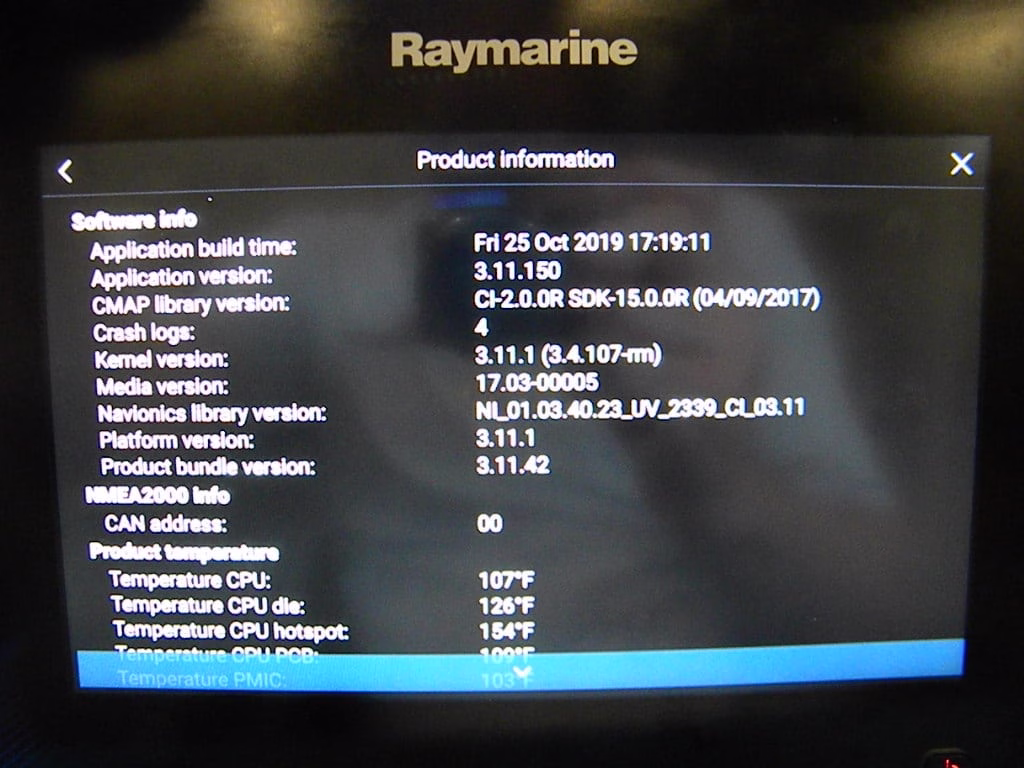1024x768 pixels.
Task: Select the 'Temperature PMIC:' label
Action: coord(201,679)
